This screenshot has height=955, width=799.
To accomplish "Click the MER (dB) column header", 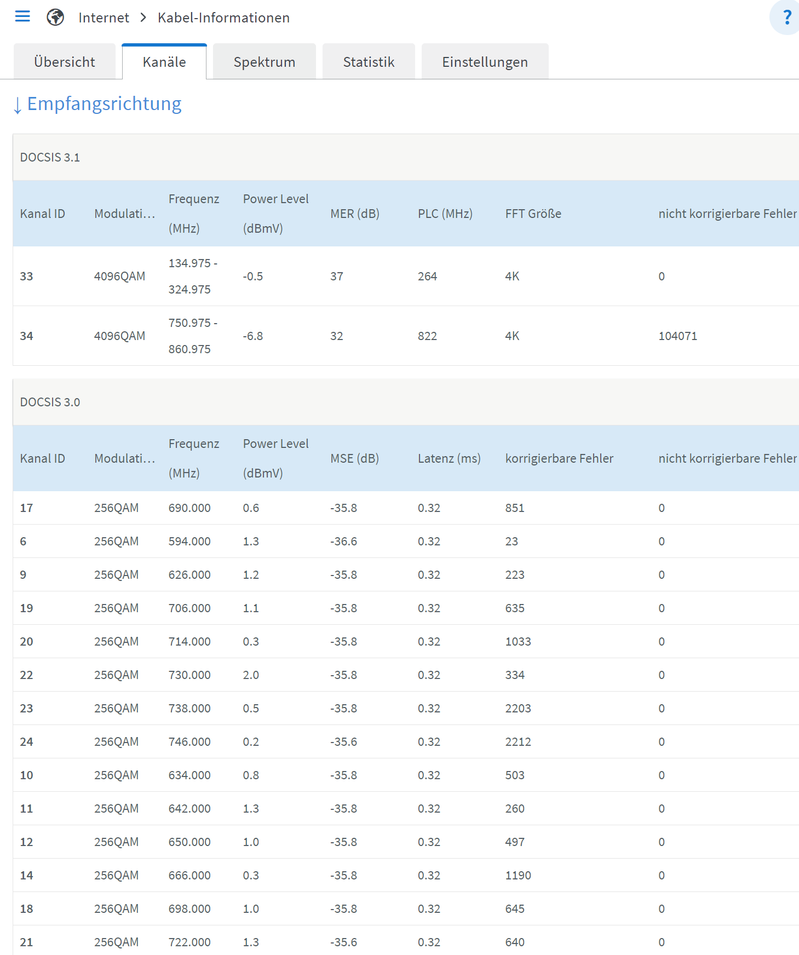I will coord(355,214).
